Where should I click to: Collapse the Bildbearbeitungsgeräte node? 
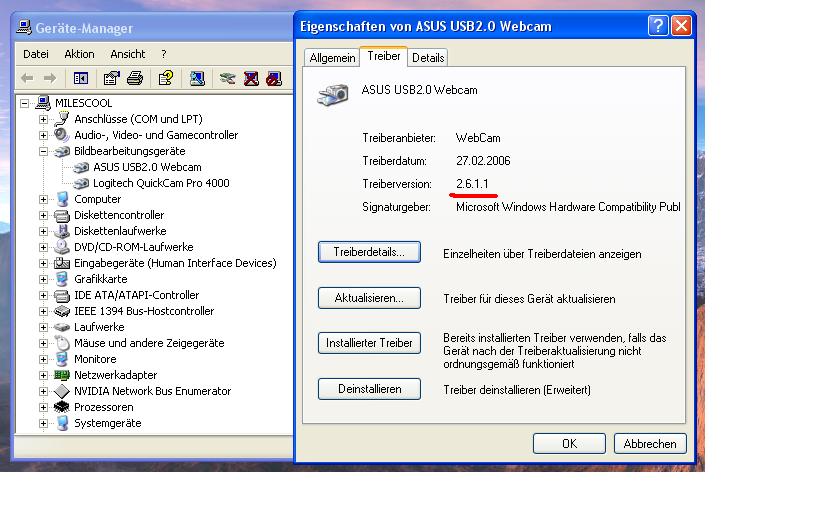(44, 151)
